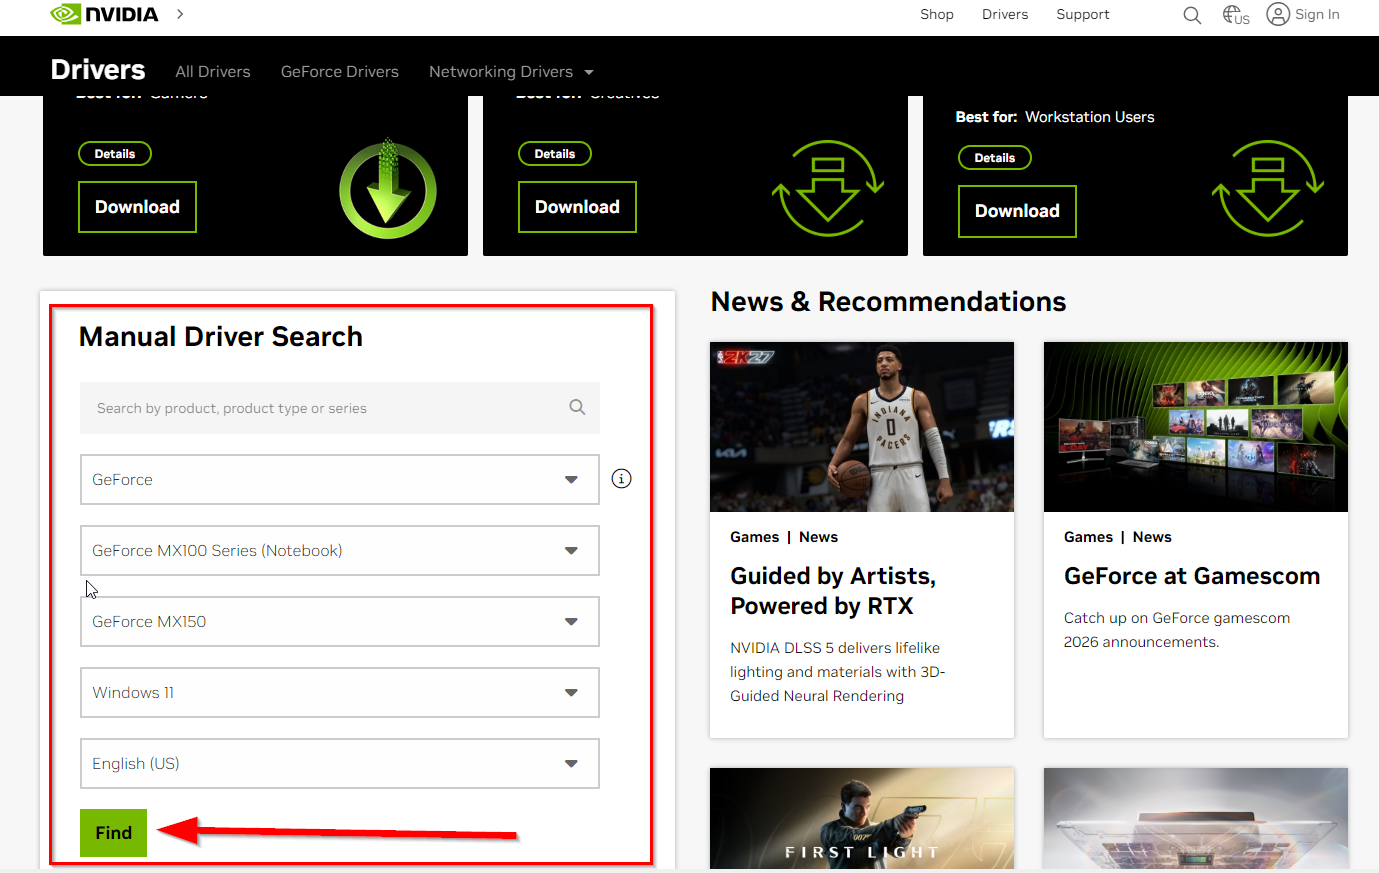The image size is (1379, 873).
Task: Click Download on the first driver card
Action: point(137,207)
